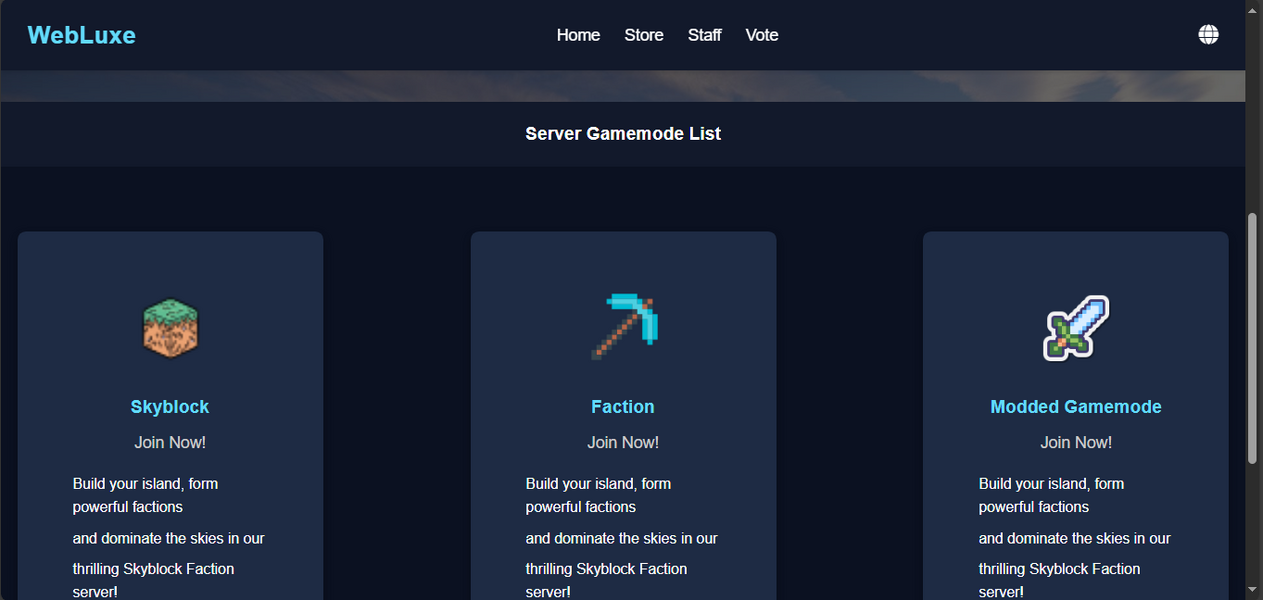Viewport: 1263px width, 600px height.
Task: Click Skyblock's 'thrilling Skyblock Faction' text
Action: pyautogui.click(x=154, y=580)
